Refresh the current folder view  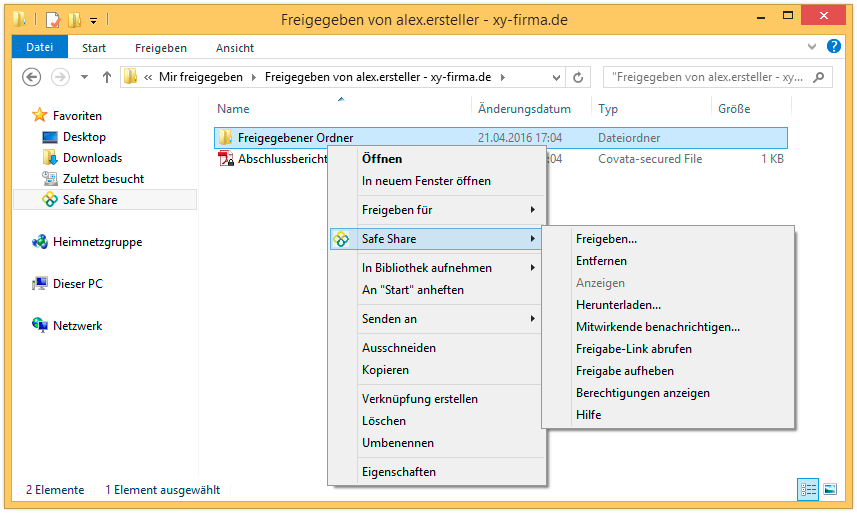[x=578, y=77]
